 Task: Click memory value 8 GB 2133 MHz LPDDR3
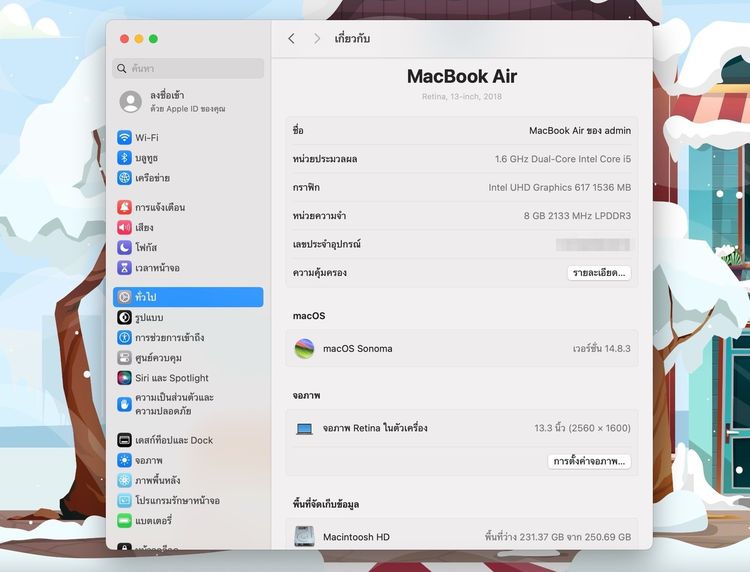click(x=577, y=216)
